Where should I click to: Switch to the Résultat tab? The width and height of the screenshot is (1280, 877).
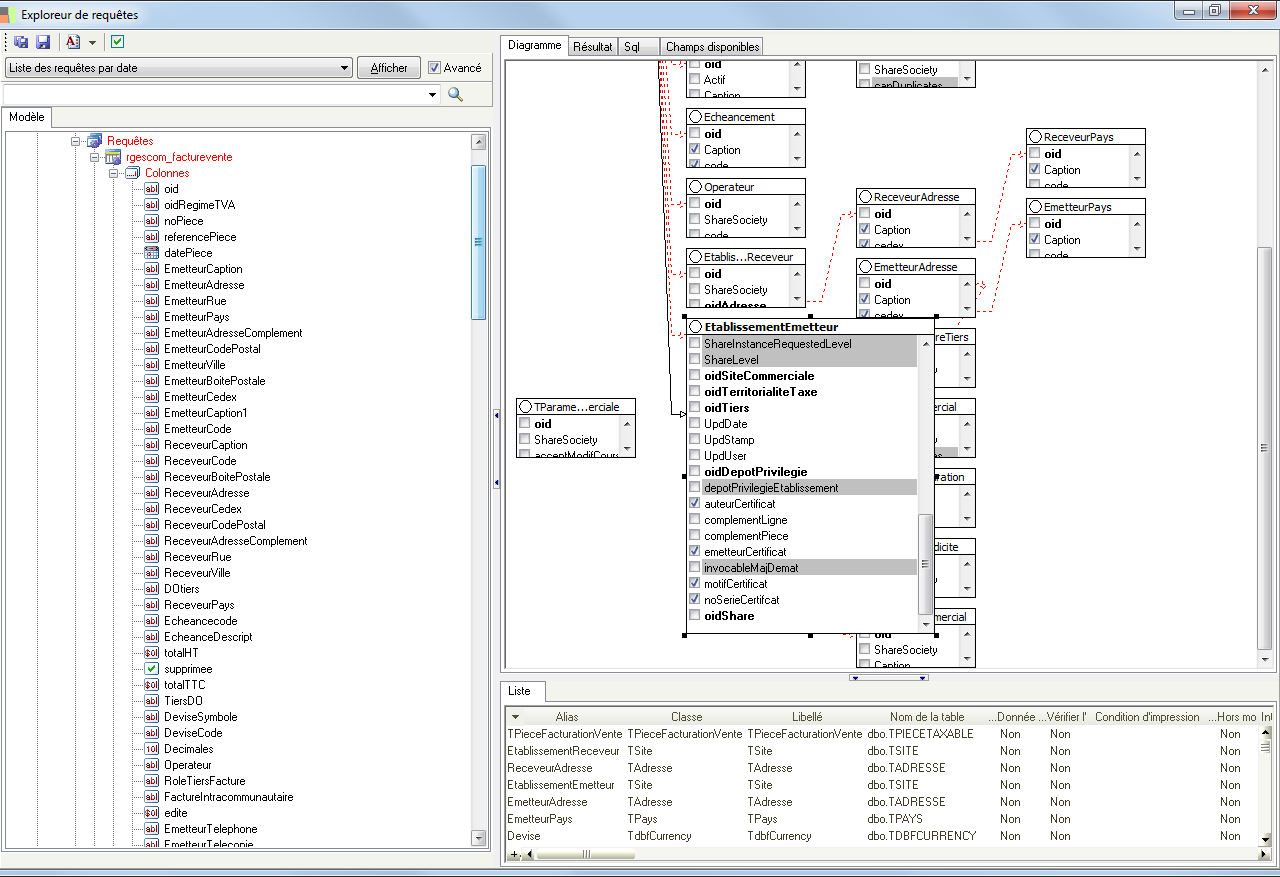[x=593, y=47]
